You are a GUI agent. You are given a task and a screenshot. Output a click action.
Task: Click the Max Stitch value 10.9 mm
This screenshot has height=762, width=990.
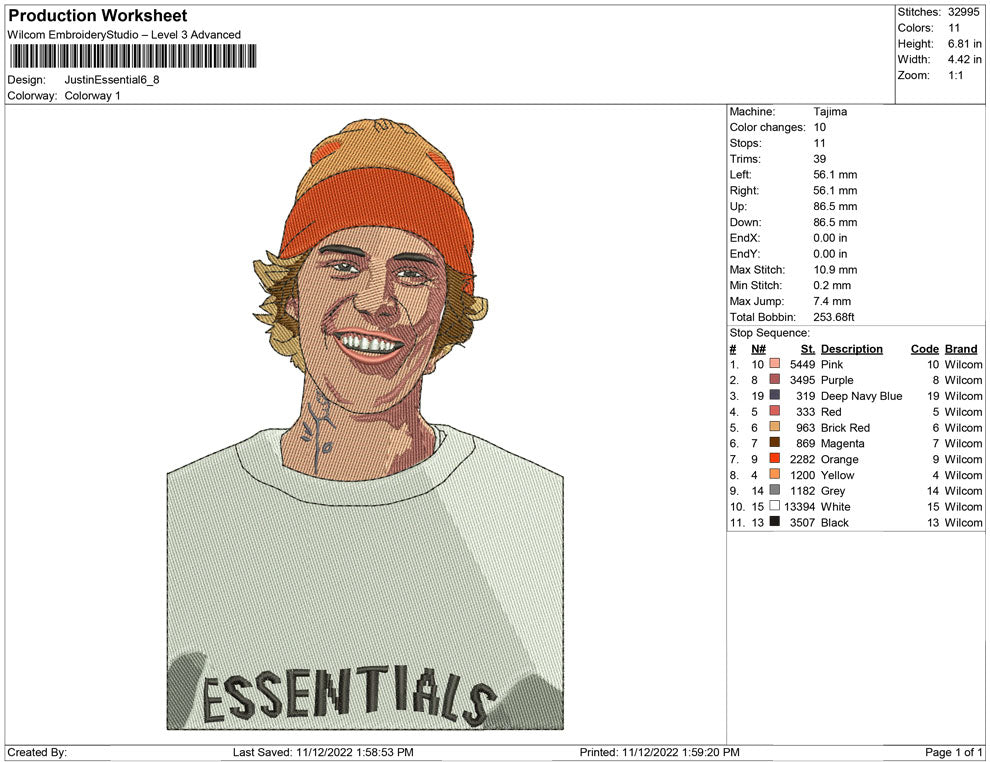835,270
